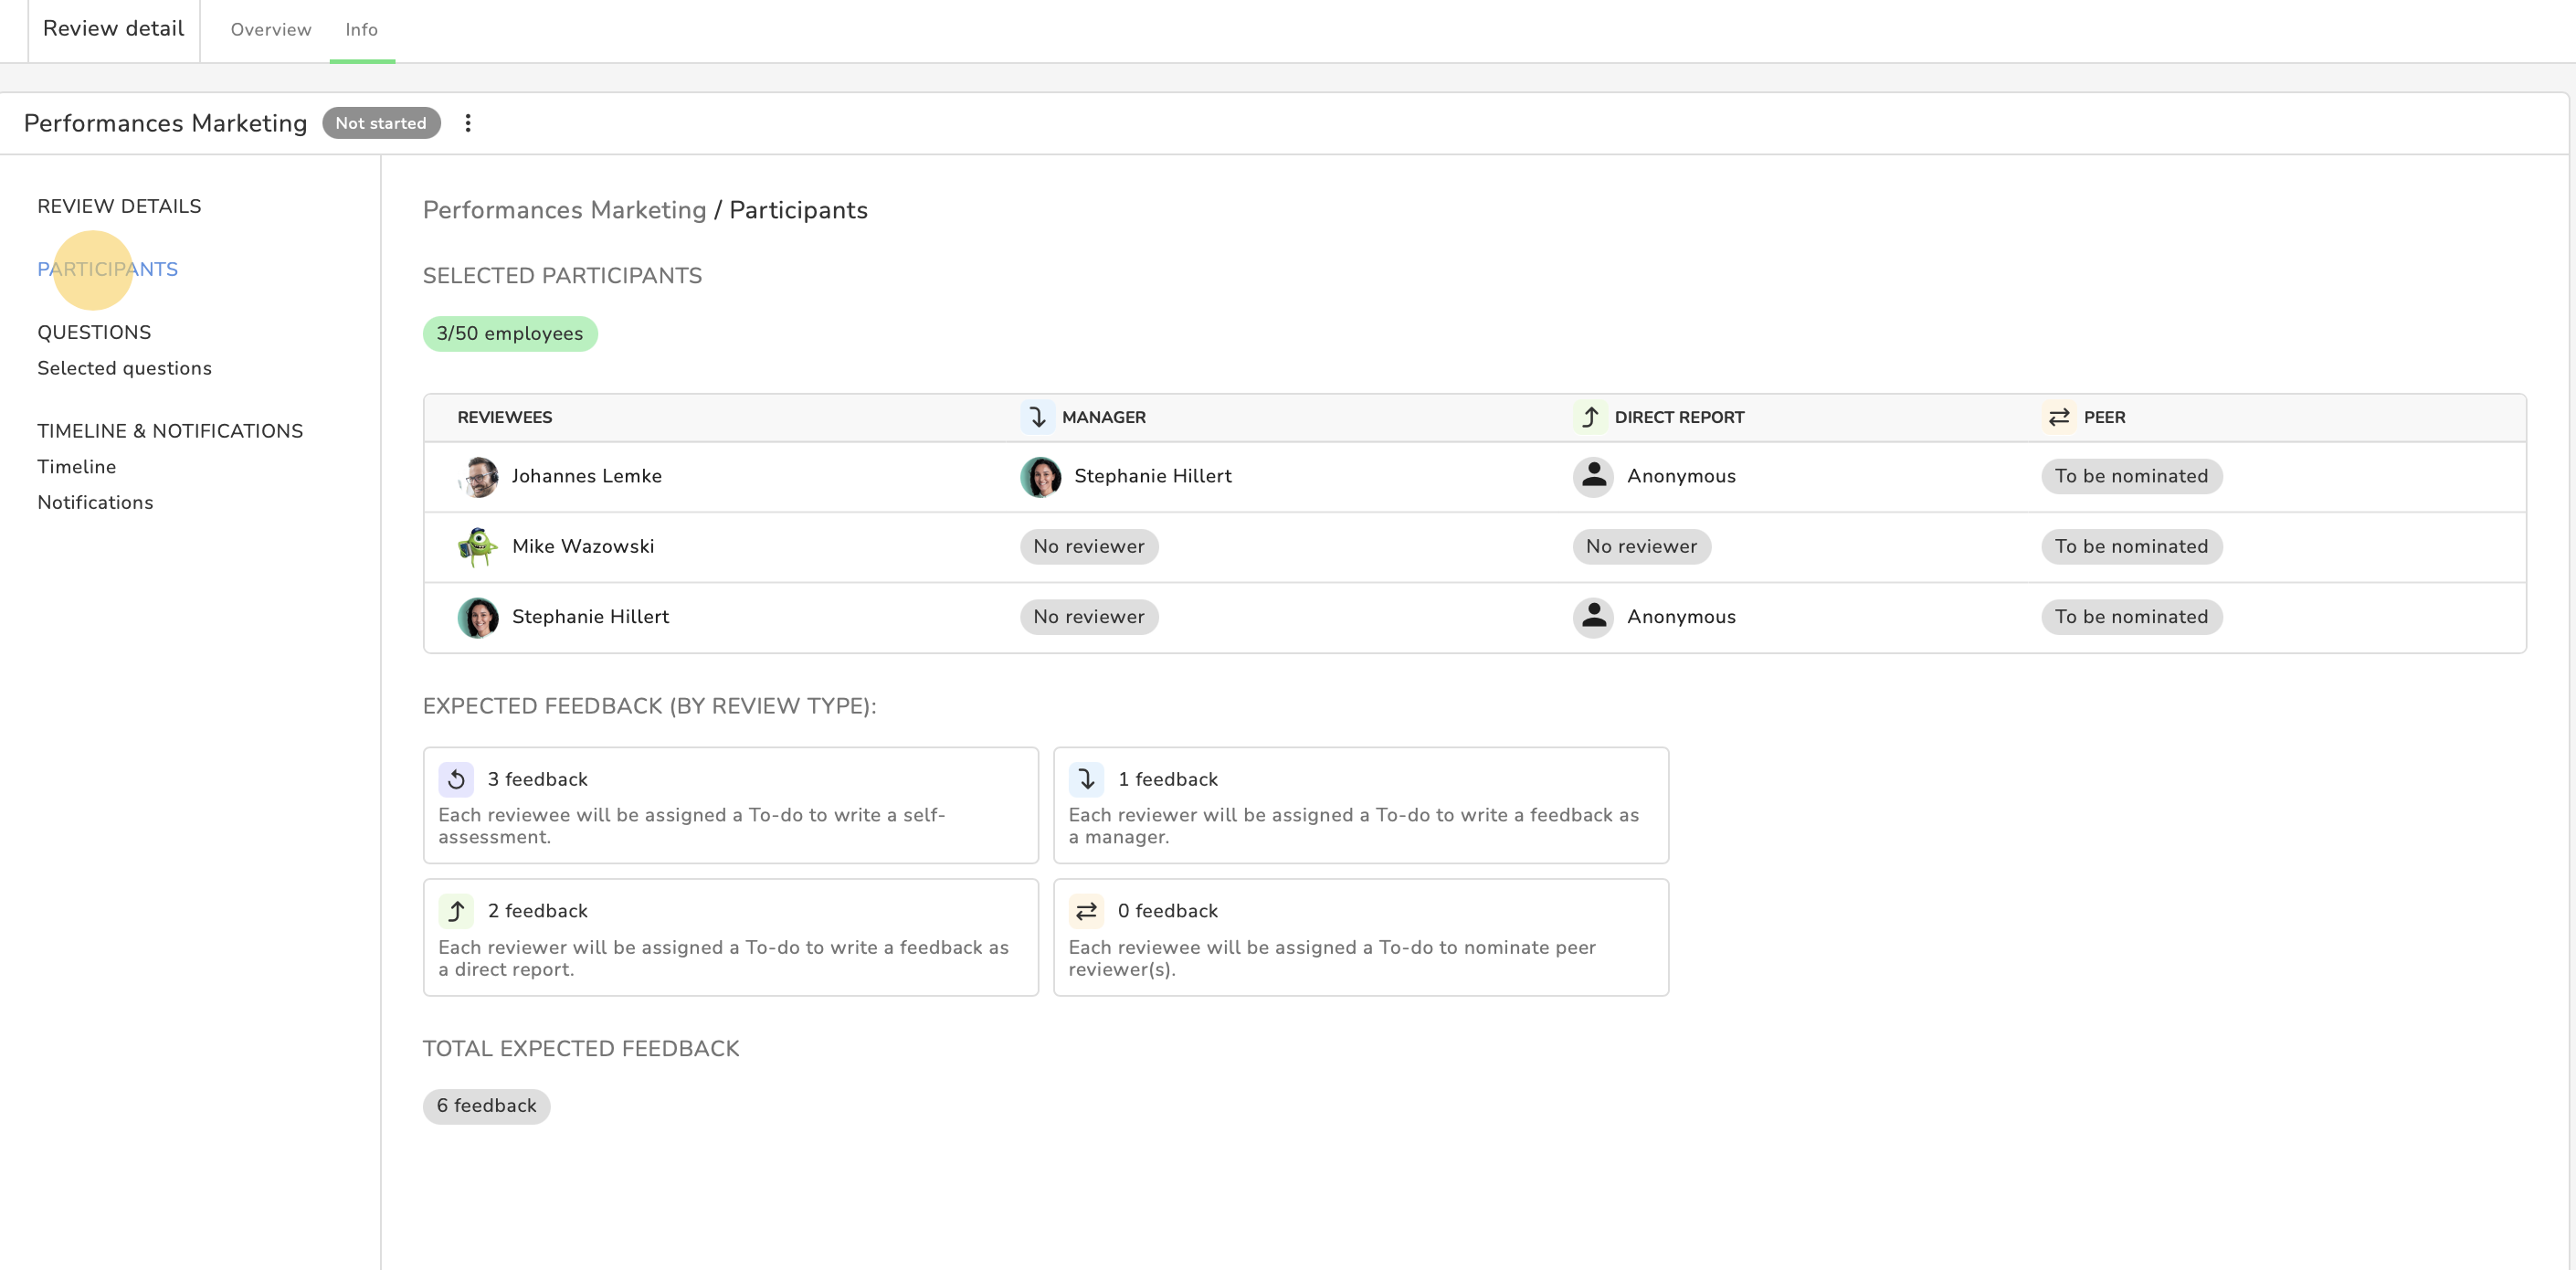Click the manager feedback card arrow icon
Image resolution: width=2576 pixels, height=1270 pixels.
coord(1086,779)
